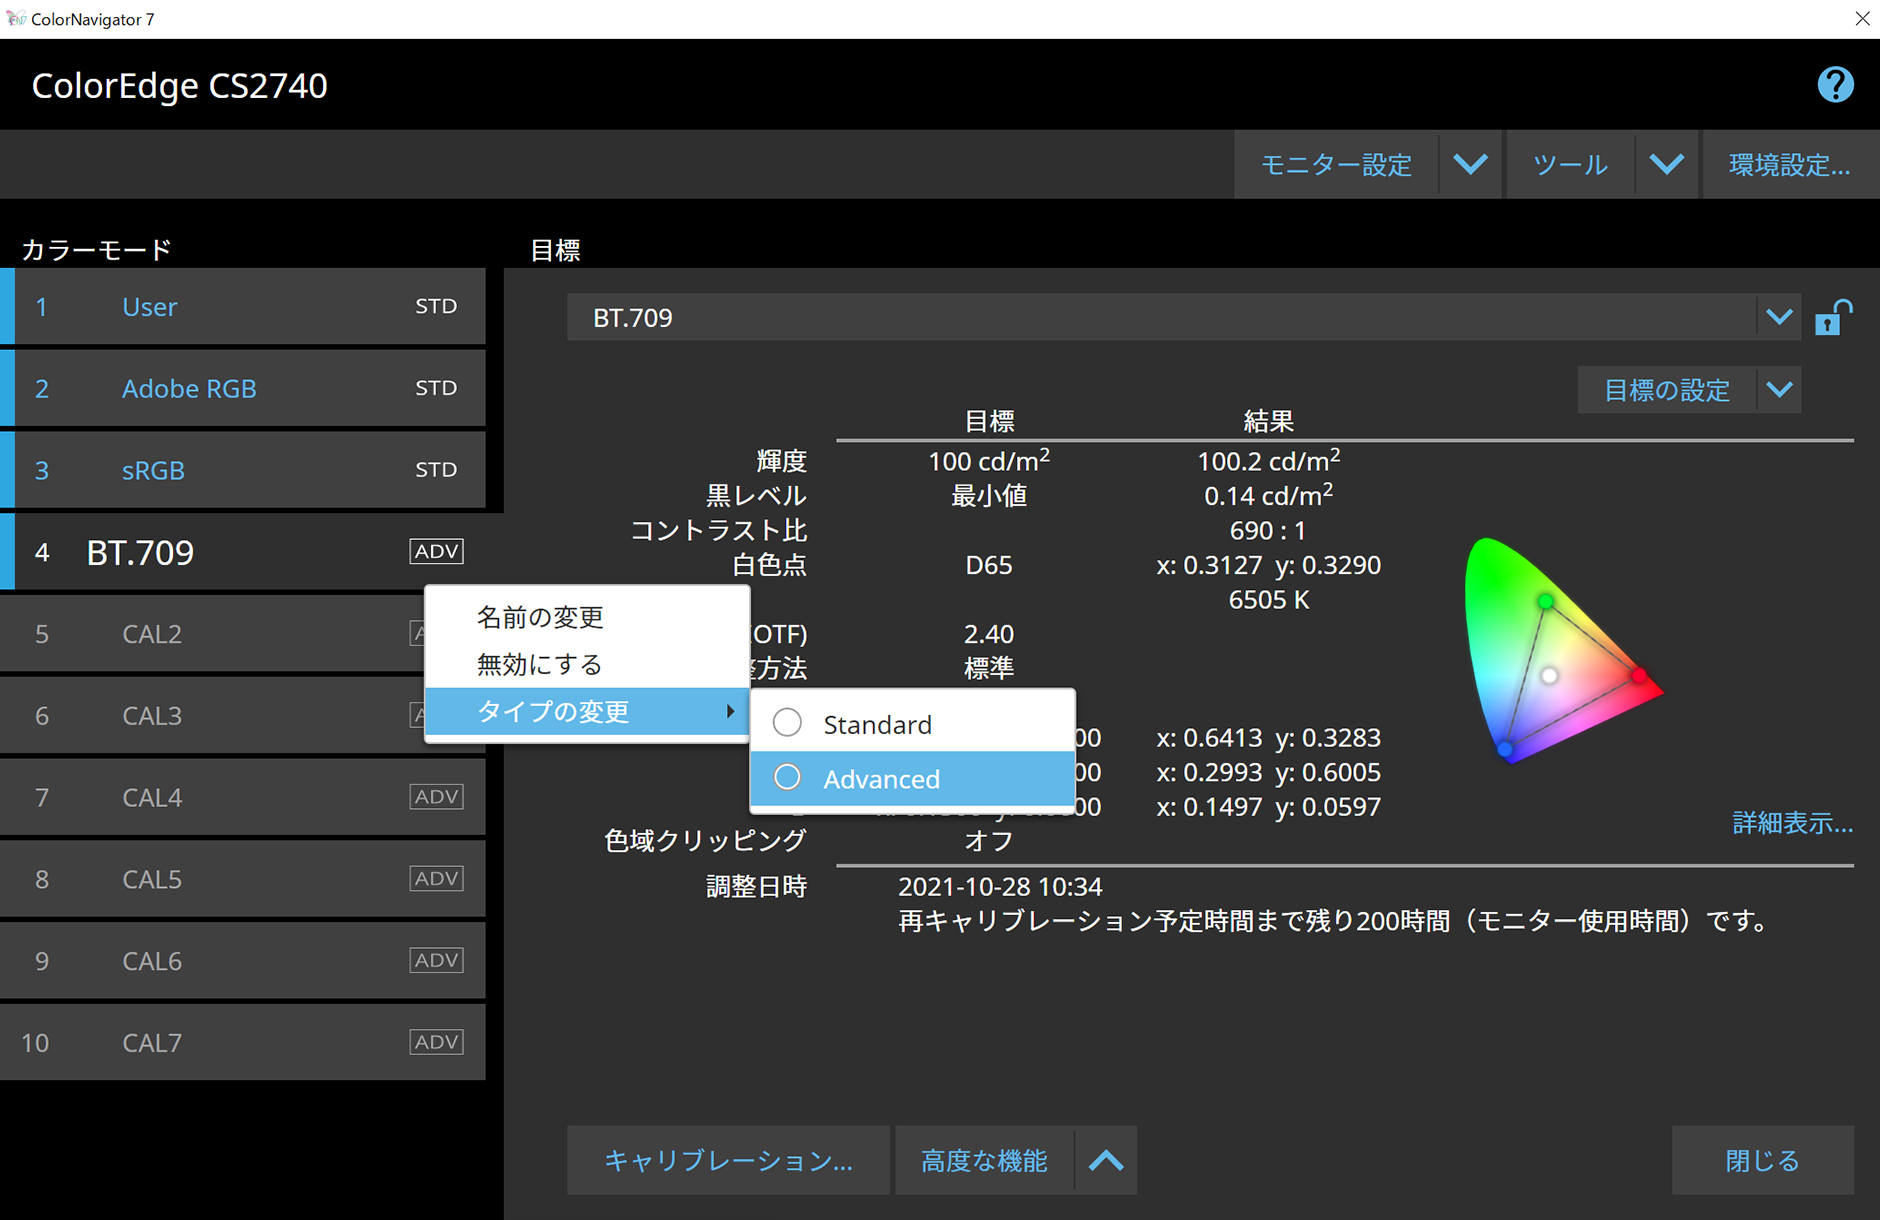Viewport: 1880px width, 1220px height.
Task: Click the STD badge on User mode
Action: [436, 306]
